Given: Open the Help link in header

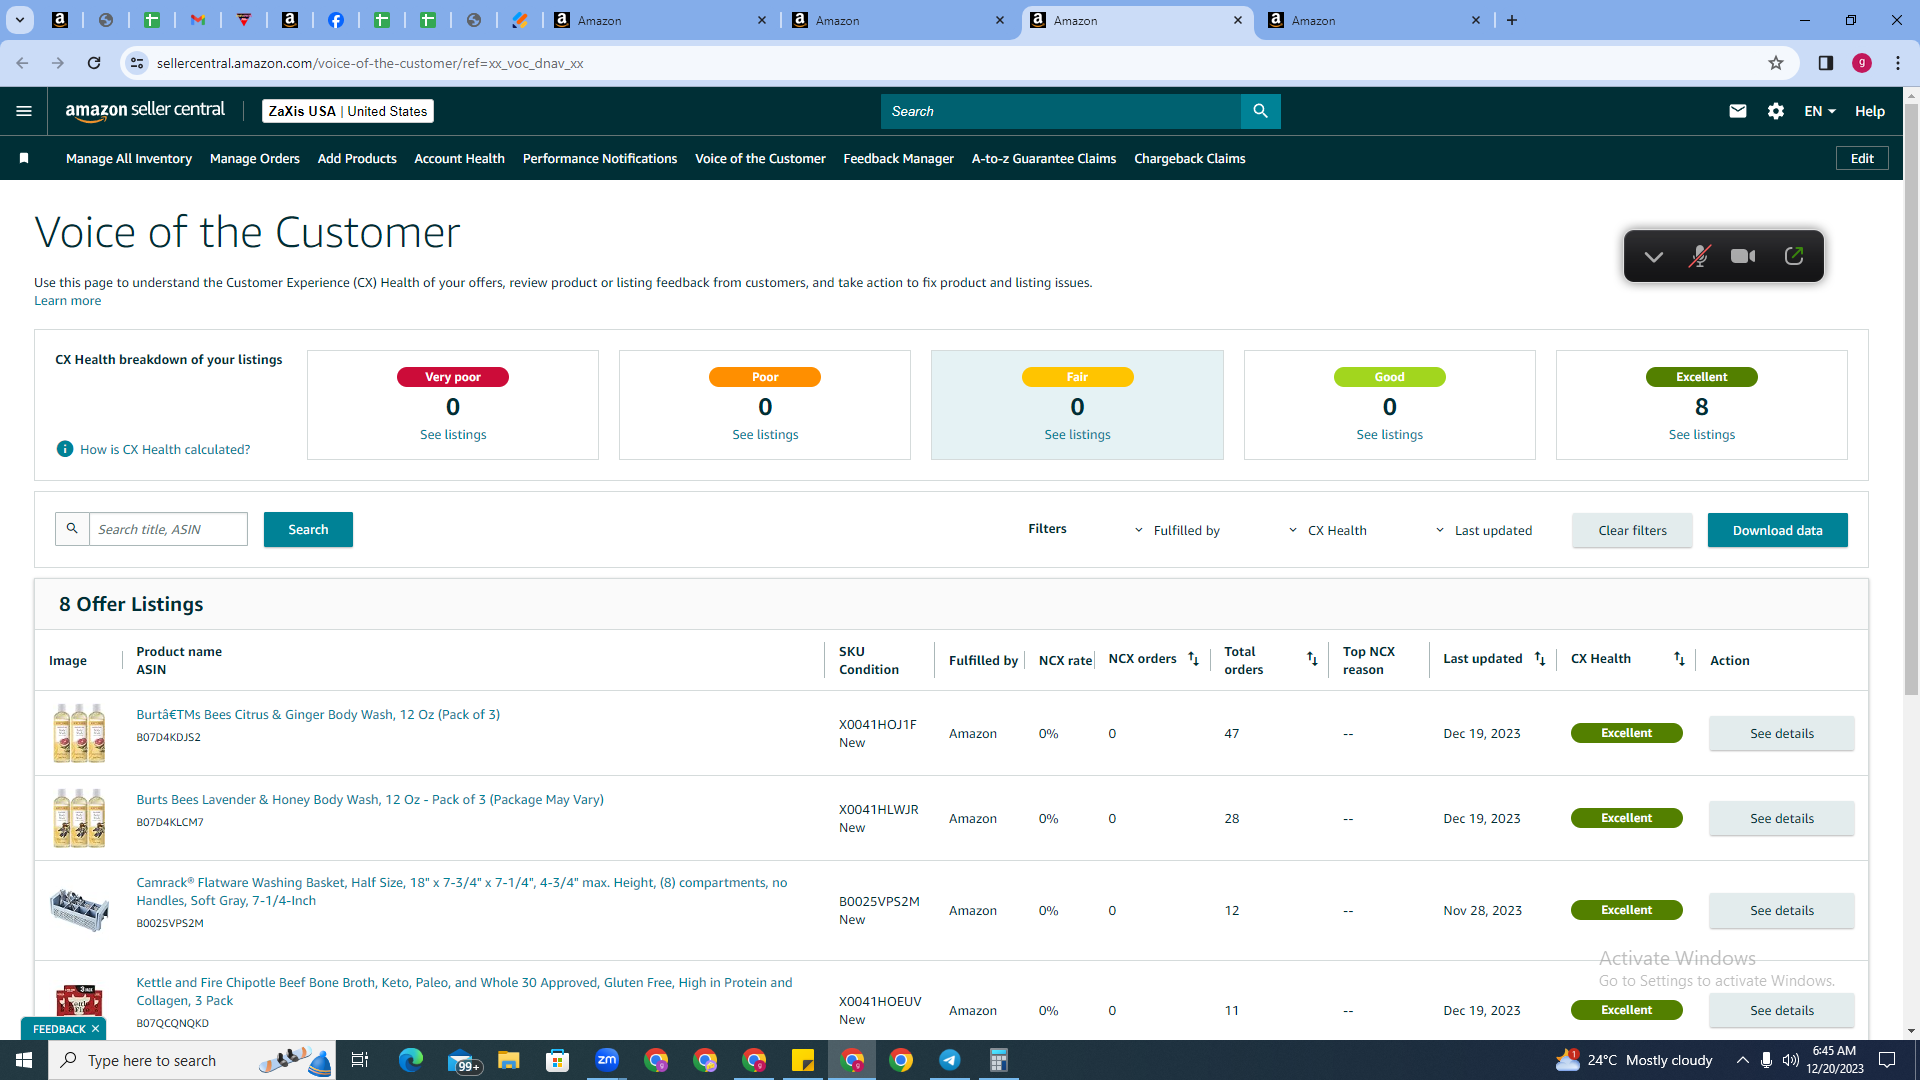Looking at the screenshot, I should coord(1870,111).
